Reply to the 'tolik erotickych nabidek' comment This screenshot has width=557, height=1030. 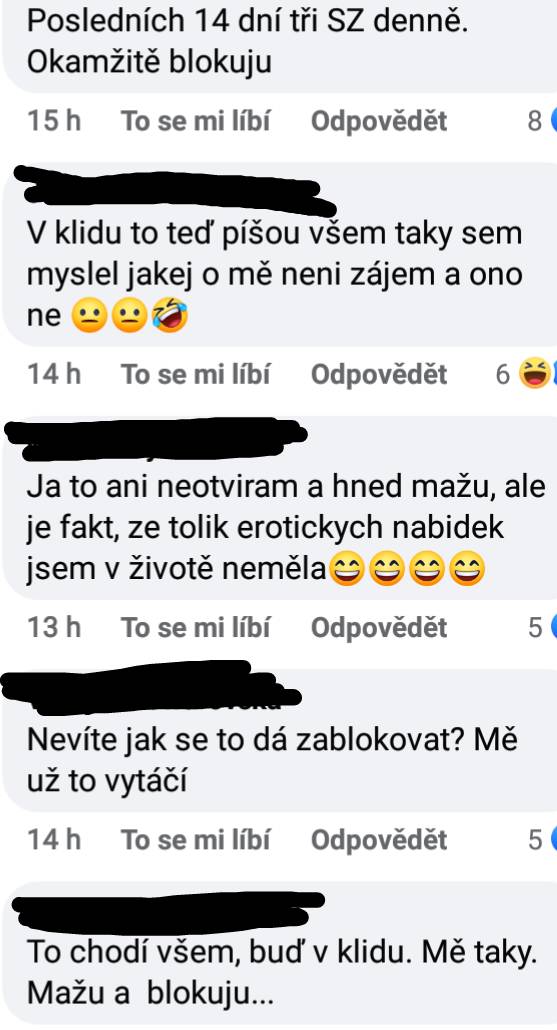coord(379,627)
